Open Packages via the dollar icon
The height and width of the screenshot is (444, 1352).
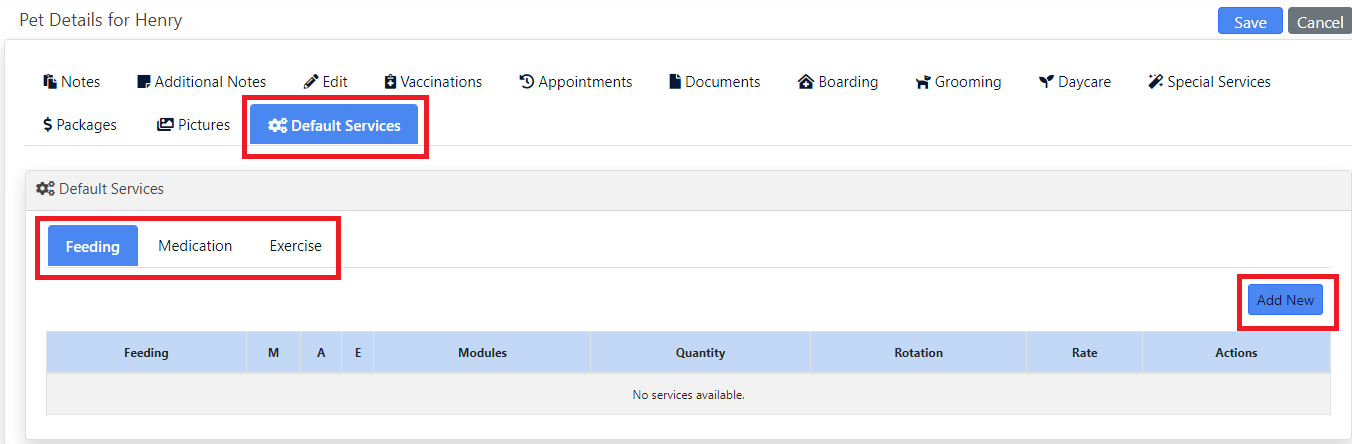coord(48,125)
